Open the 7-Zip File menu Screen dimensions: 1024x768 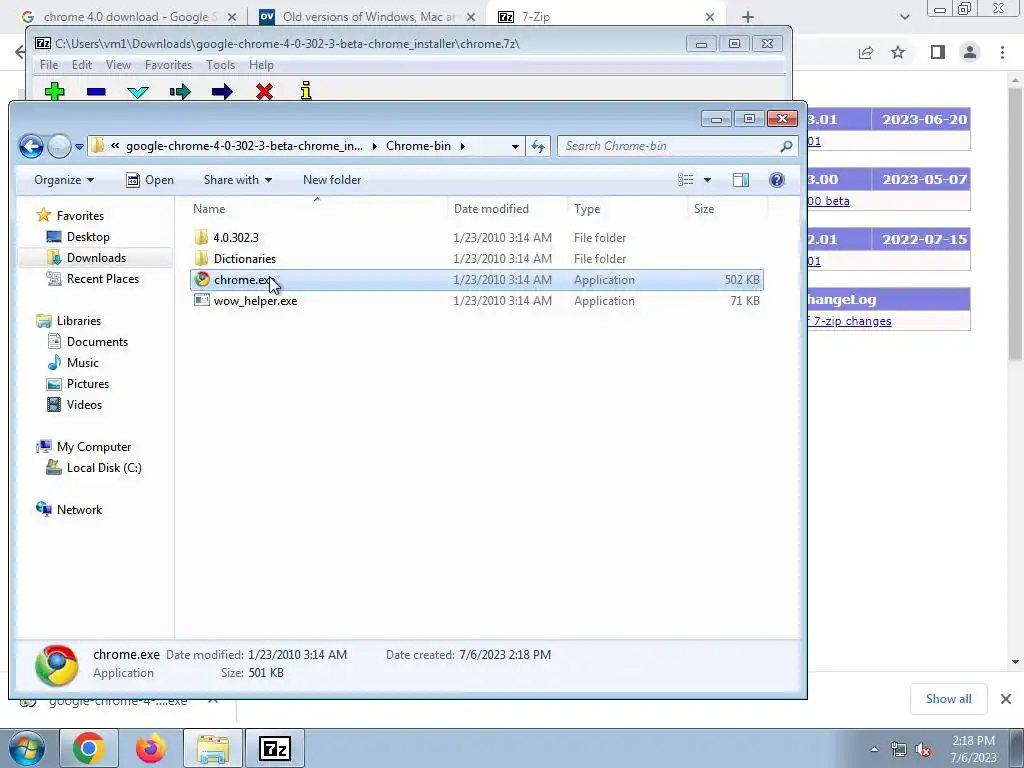(49, 65)
